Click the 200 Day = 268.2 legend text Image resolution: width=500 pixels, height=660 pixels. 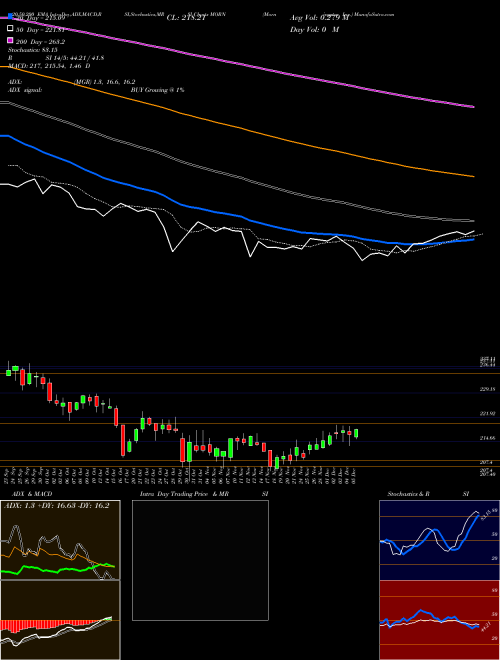40,42
